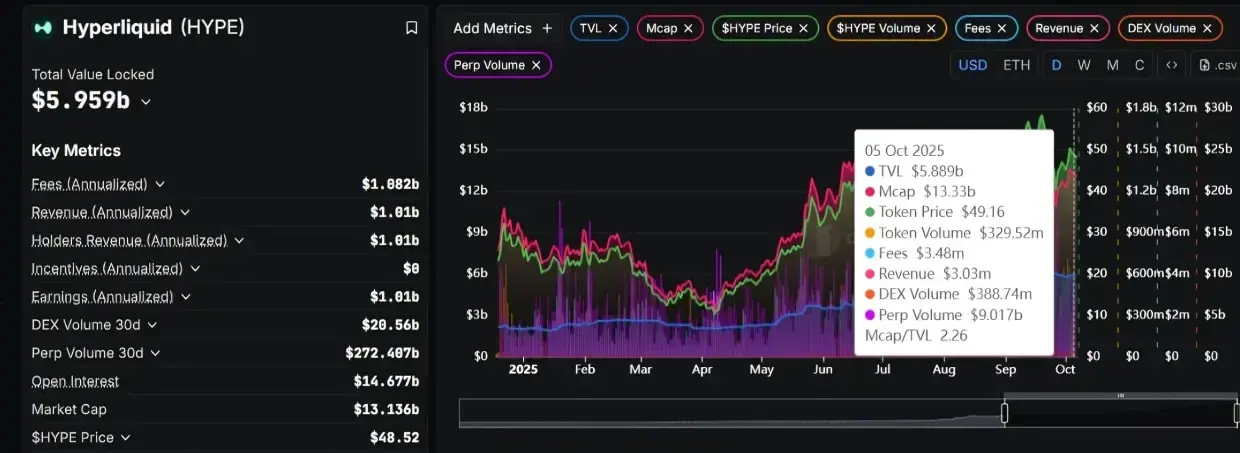Download chart data as .csv

(1213, 65)
